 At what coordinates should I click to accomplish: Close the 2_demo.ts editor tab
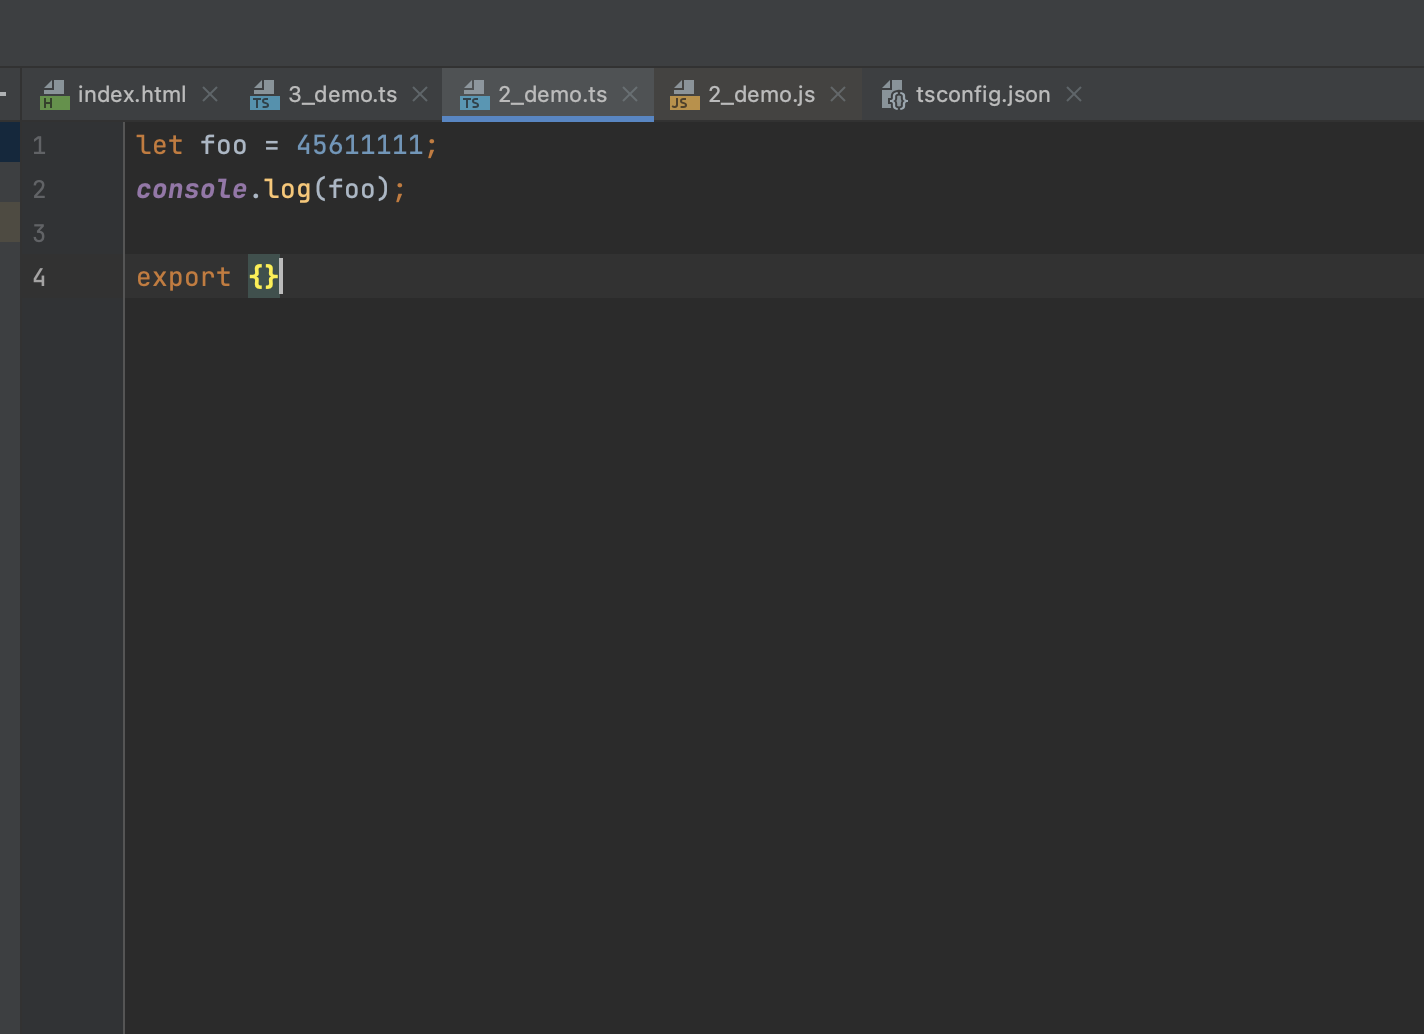point(630,94)
